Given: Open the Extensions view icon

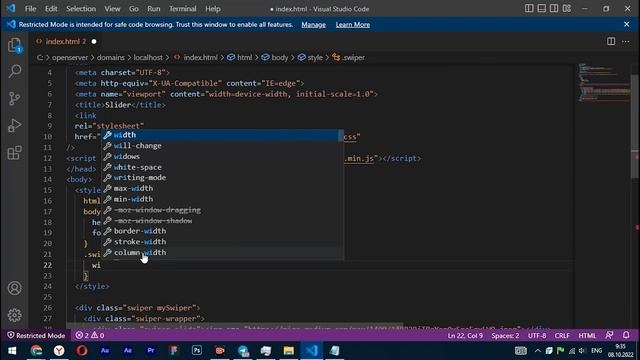Looking at the screenshot, I should point(15,153).
